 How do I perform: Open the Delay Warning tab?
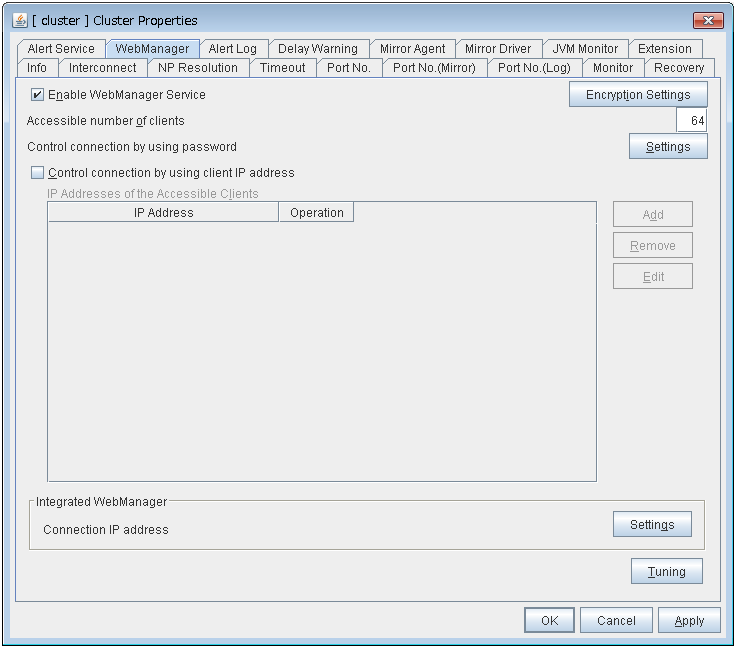(x=317, y=49)
